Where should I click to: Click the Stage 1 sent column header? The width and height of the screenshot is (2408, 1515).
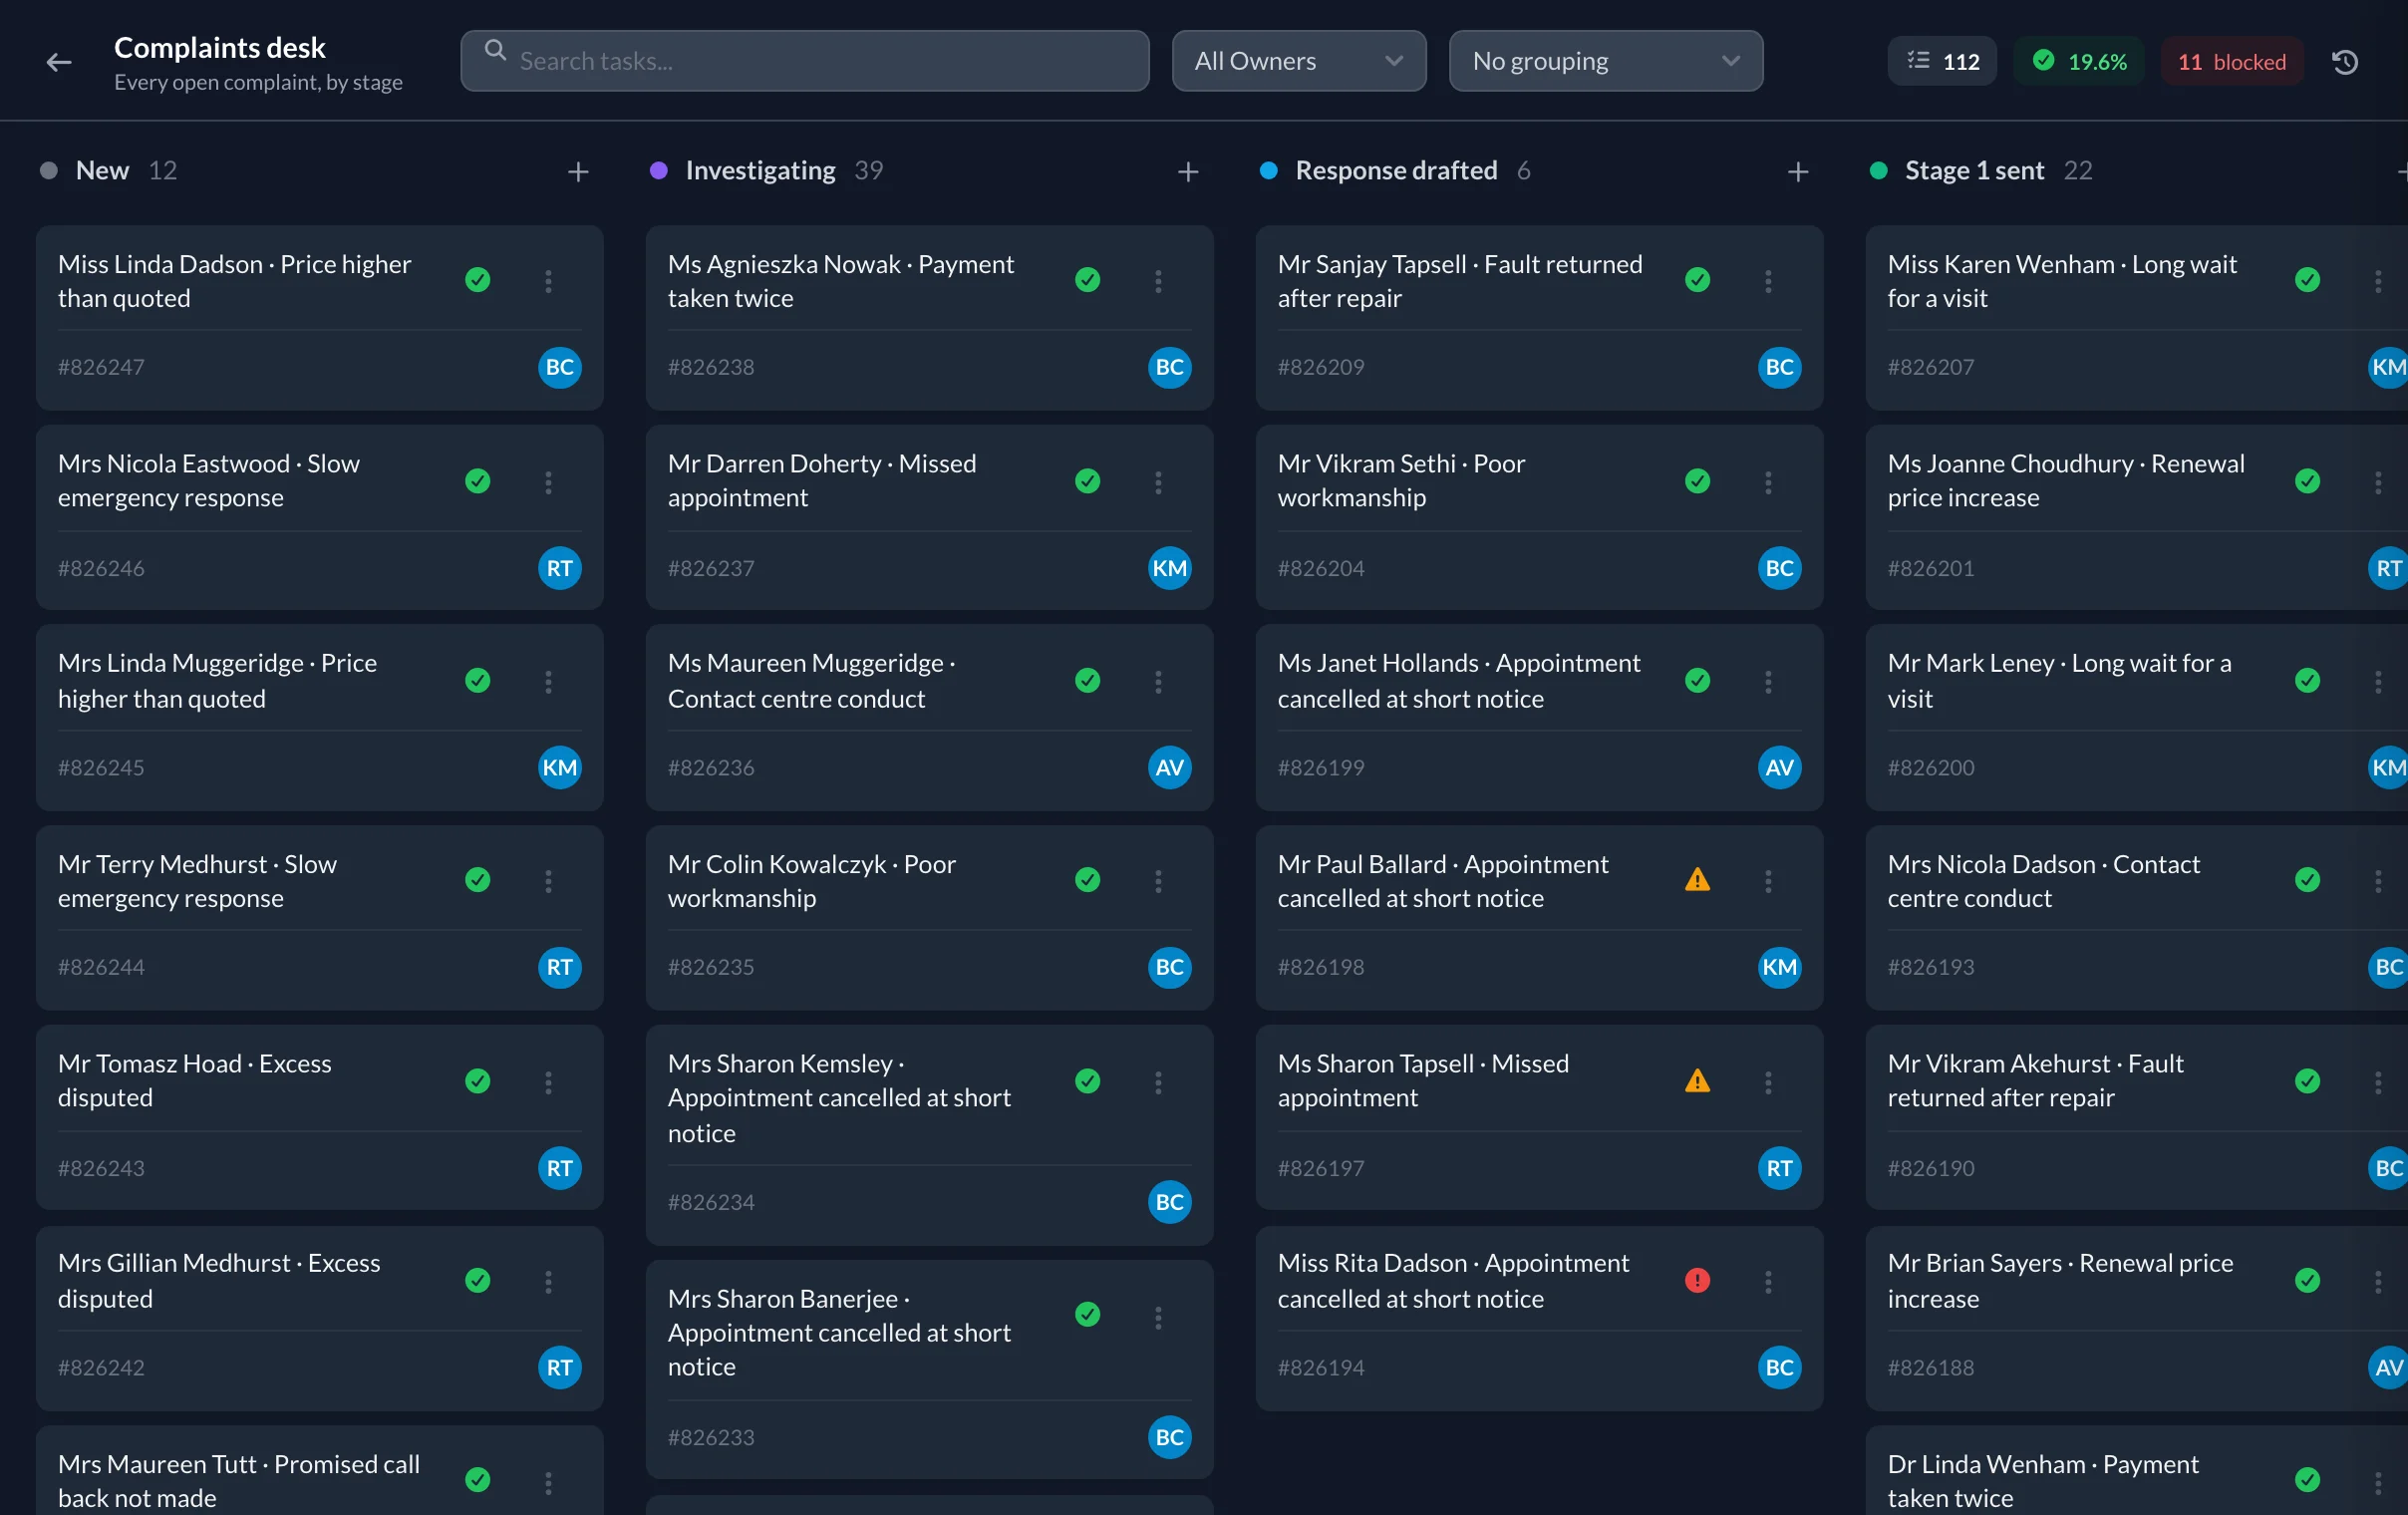(1974, 171)
